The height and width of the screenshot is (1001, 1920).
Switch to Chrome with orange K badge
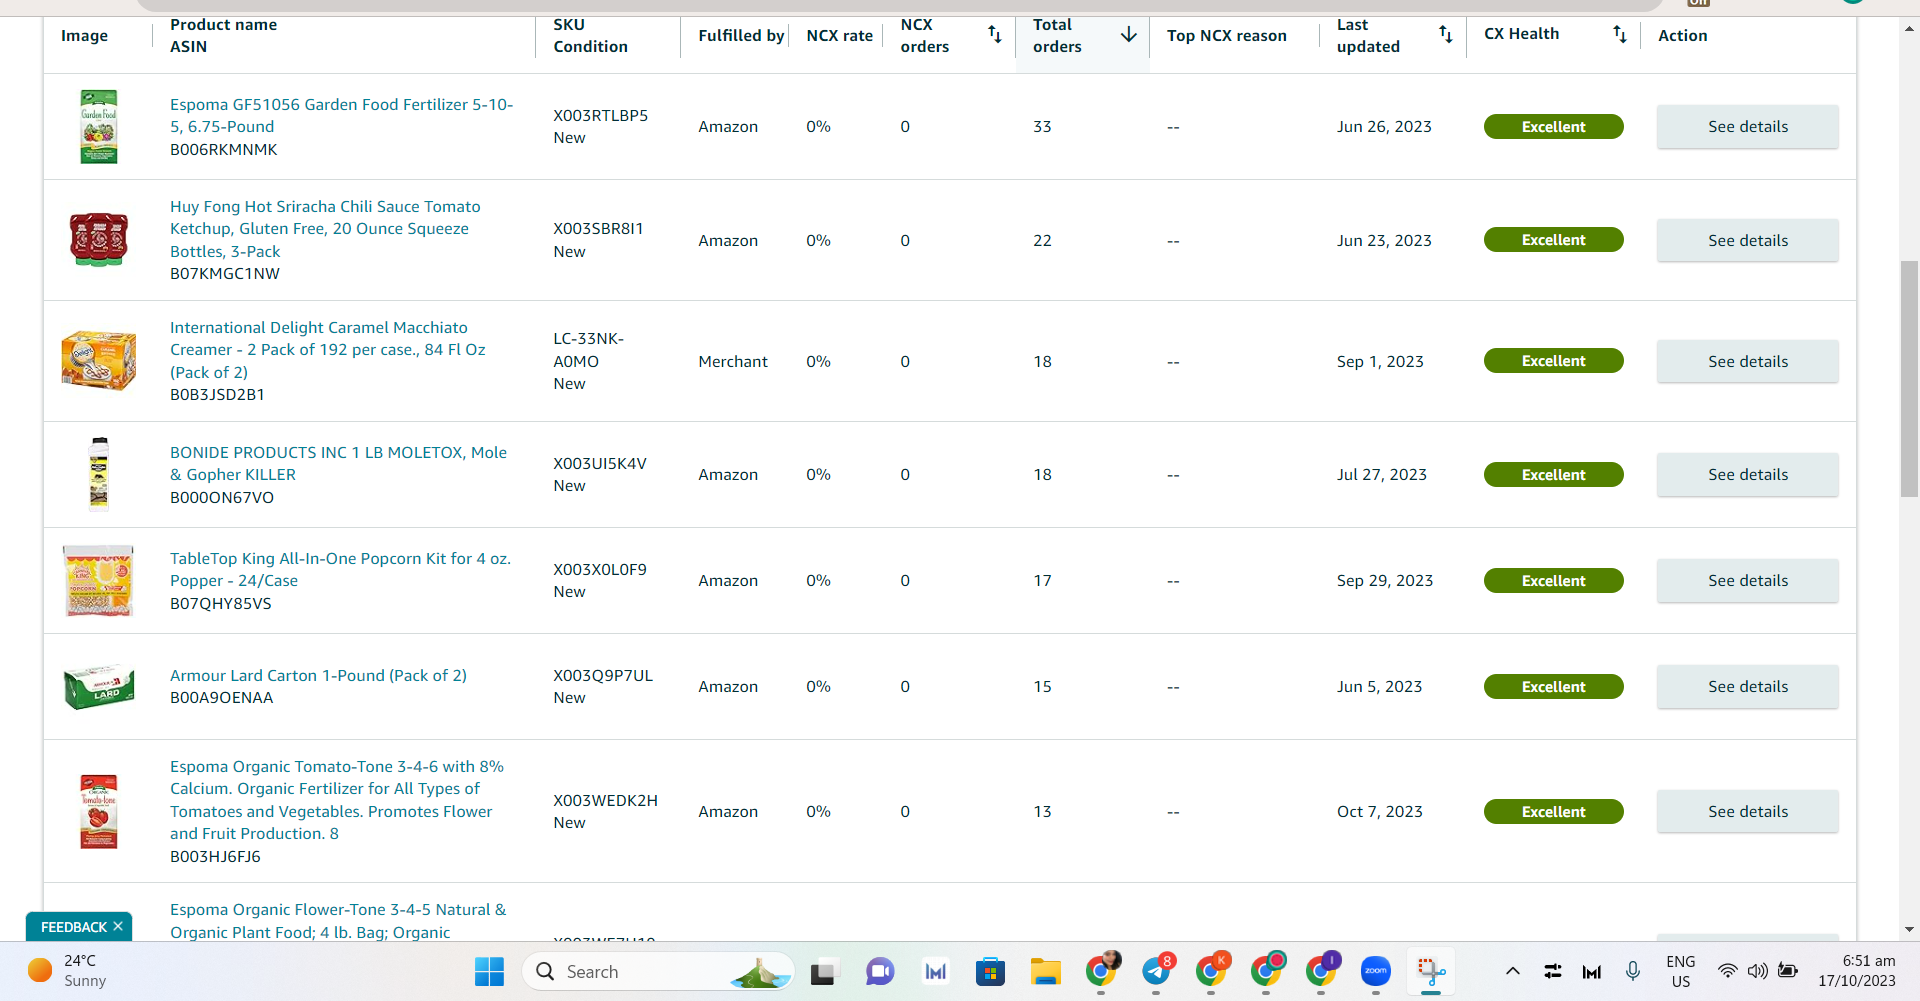click(1212, 971)
